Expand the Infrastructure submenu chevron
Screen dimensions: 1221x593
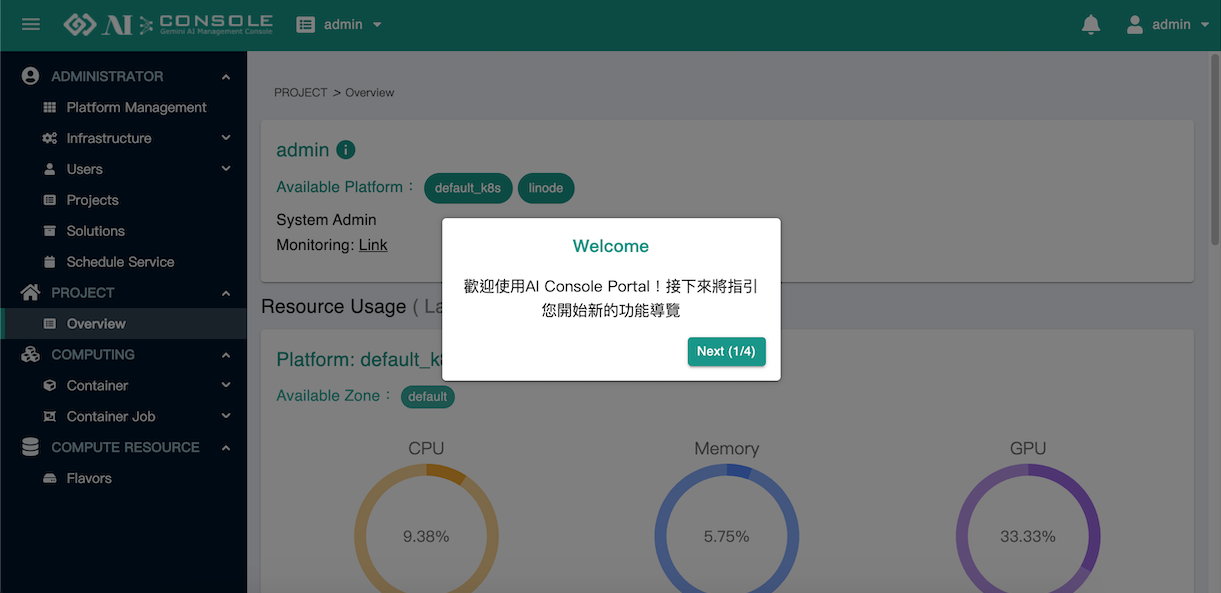pos(226,138)
